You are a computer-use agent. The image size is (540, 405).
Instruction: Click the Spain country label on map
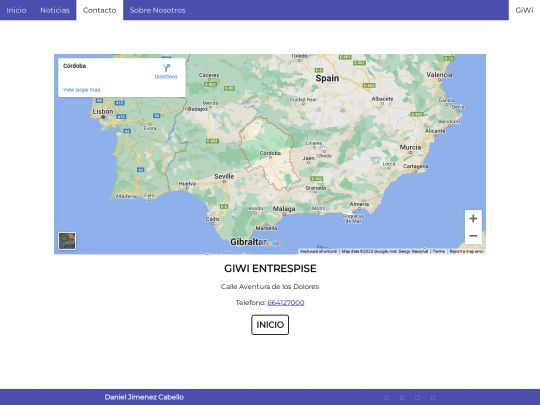coord(327,78)
